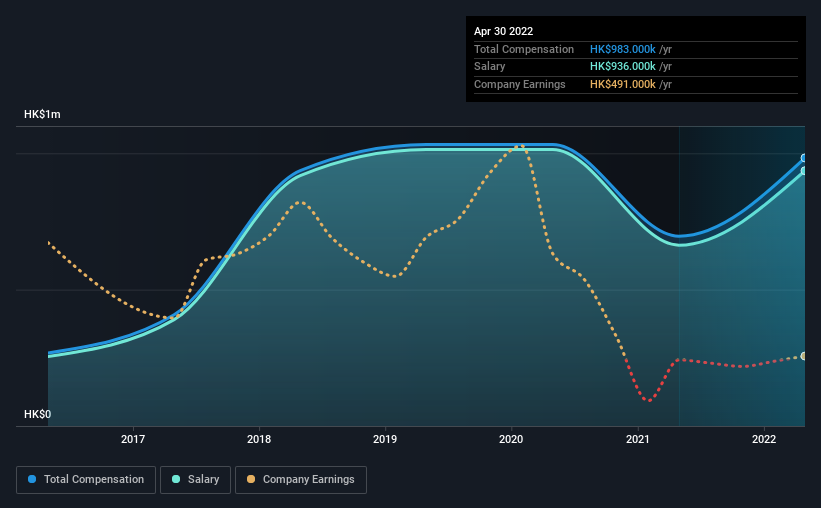
Task: Click the blue Total Compensation legend dot
Action: point(32,479)
